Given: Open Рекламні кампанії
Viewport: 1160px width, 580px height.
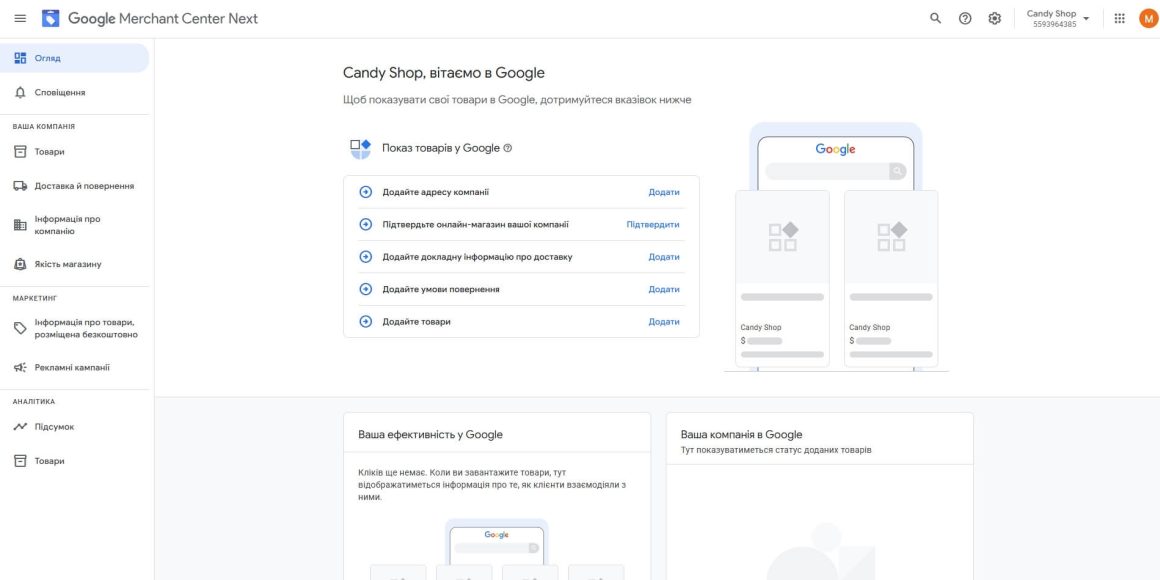Looking at the screenshot, I should [x=74, y=367].
